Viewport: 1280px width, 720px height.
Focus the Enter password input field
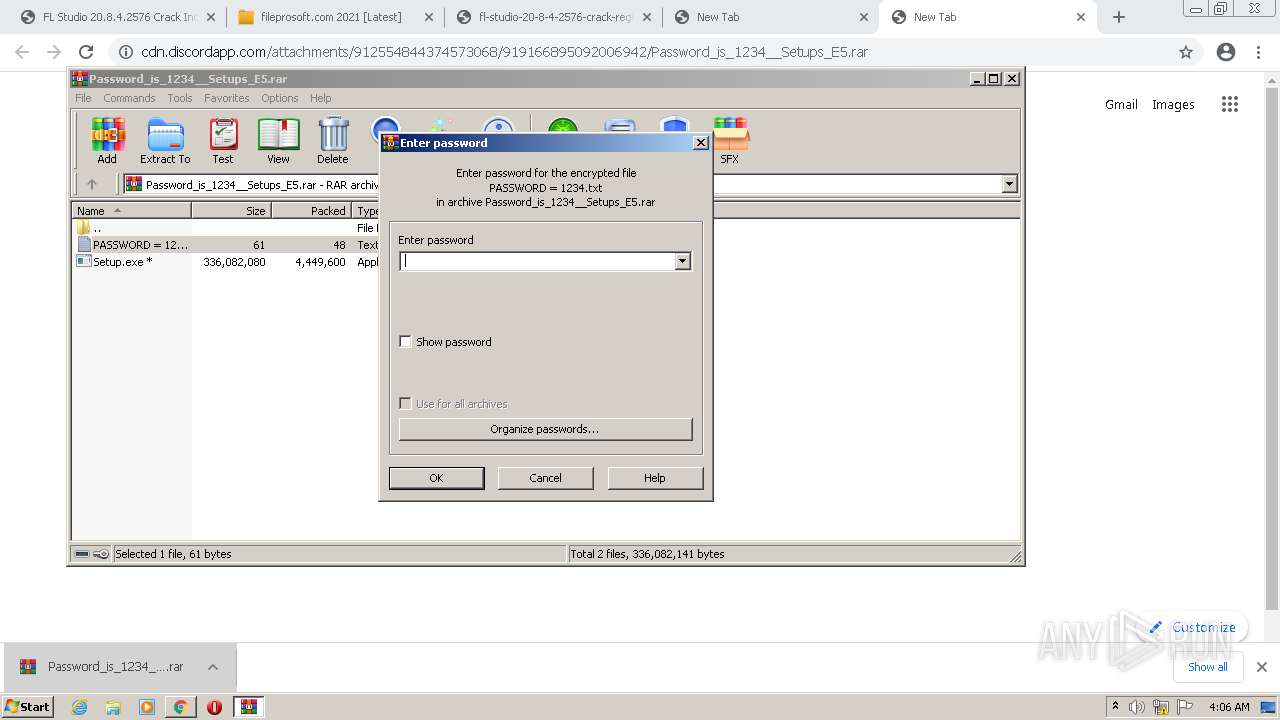537,261
